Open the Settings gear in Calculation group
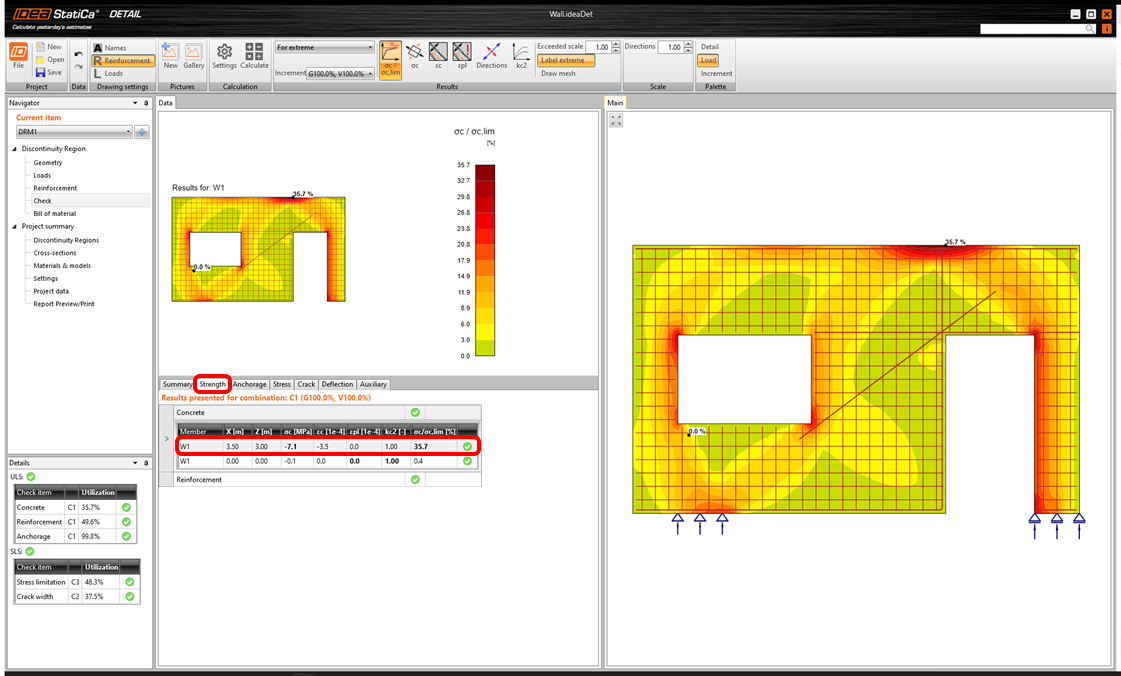Viewport: 1121px width, 676px height. coord(224,55)
